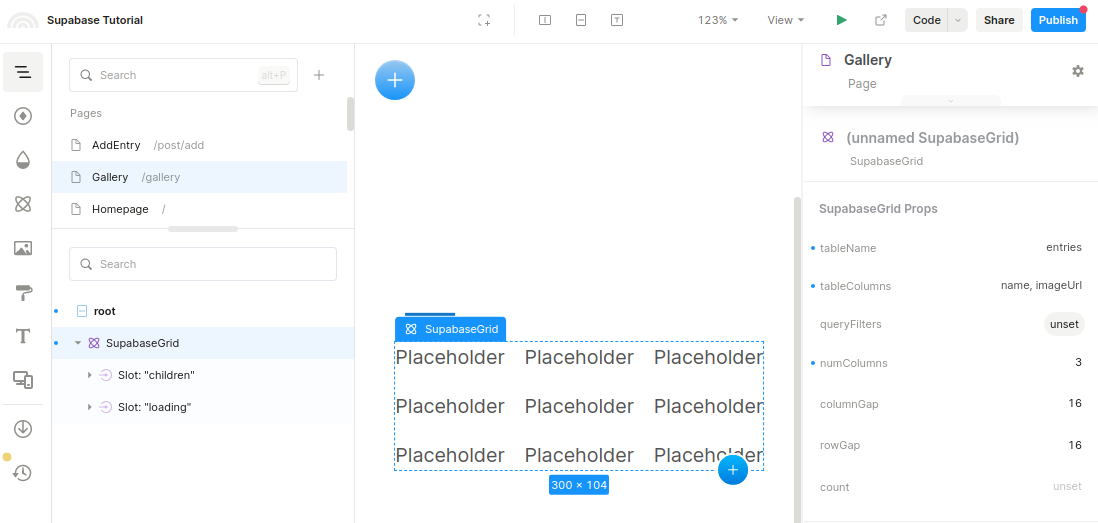Click the Share button

pyautogui.click(x=999, y=20)
